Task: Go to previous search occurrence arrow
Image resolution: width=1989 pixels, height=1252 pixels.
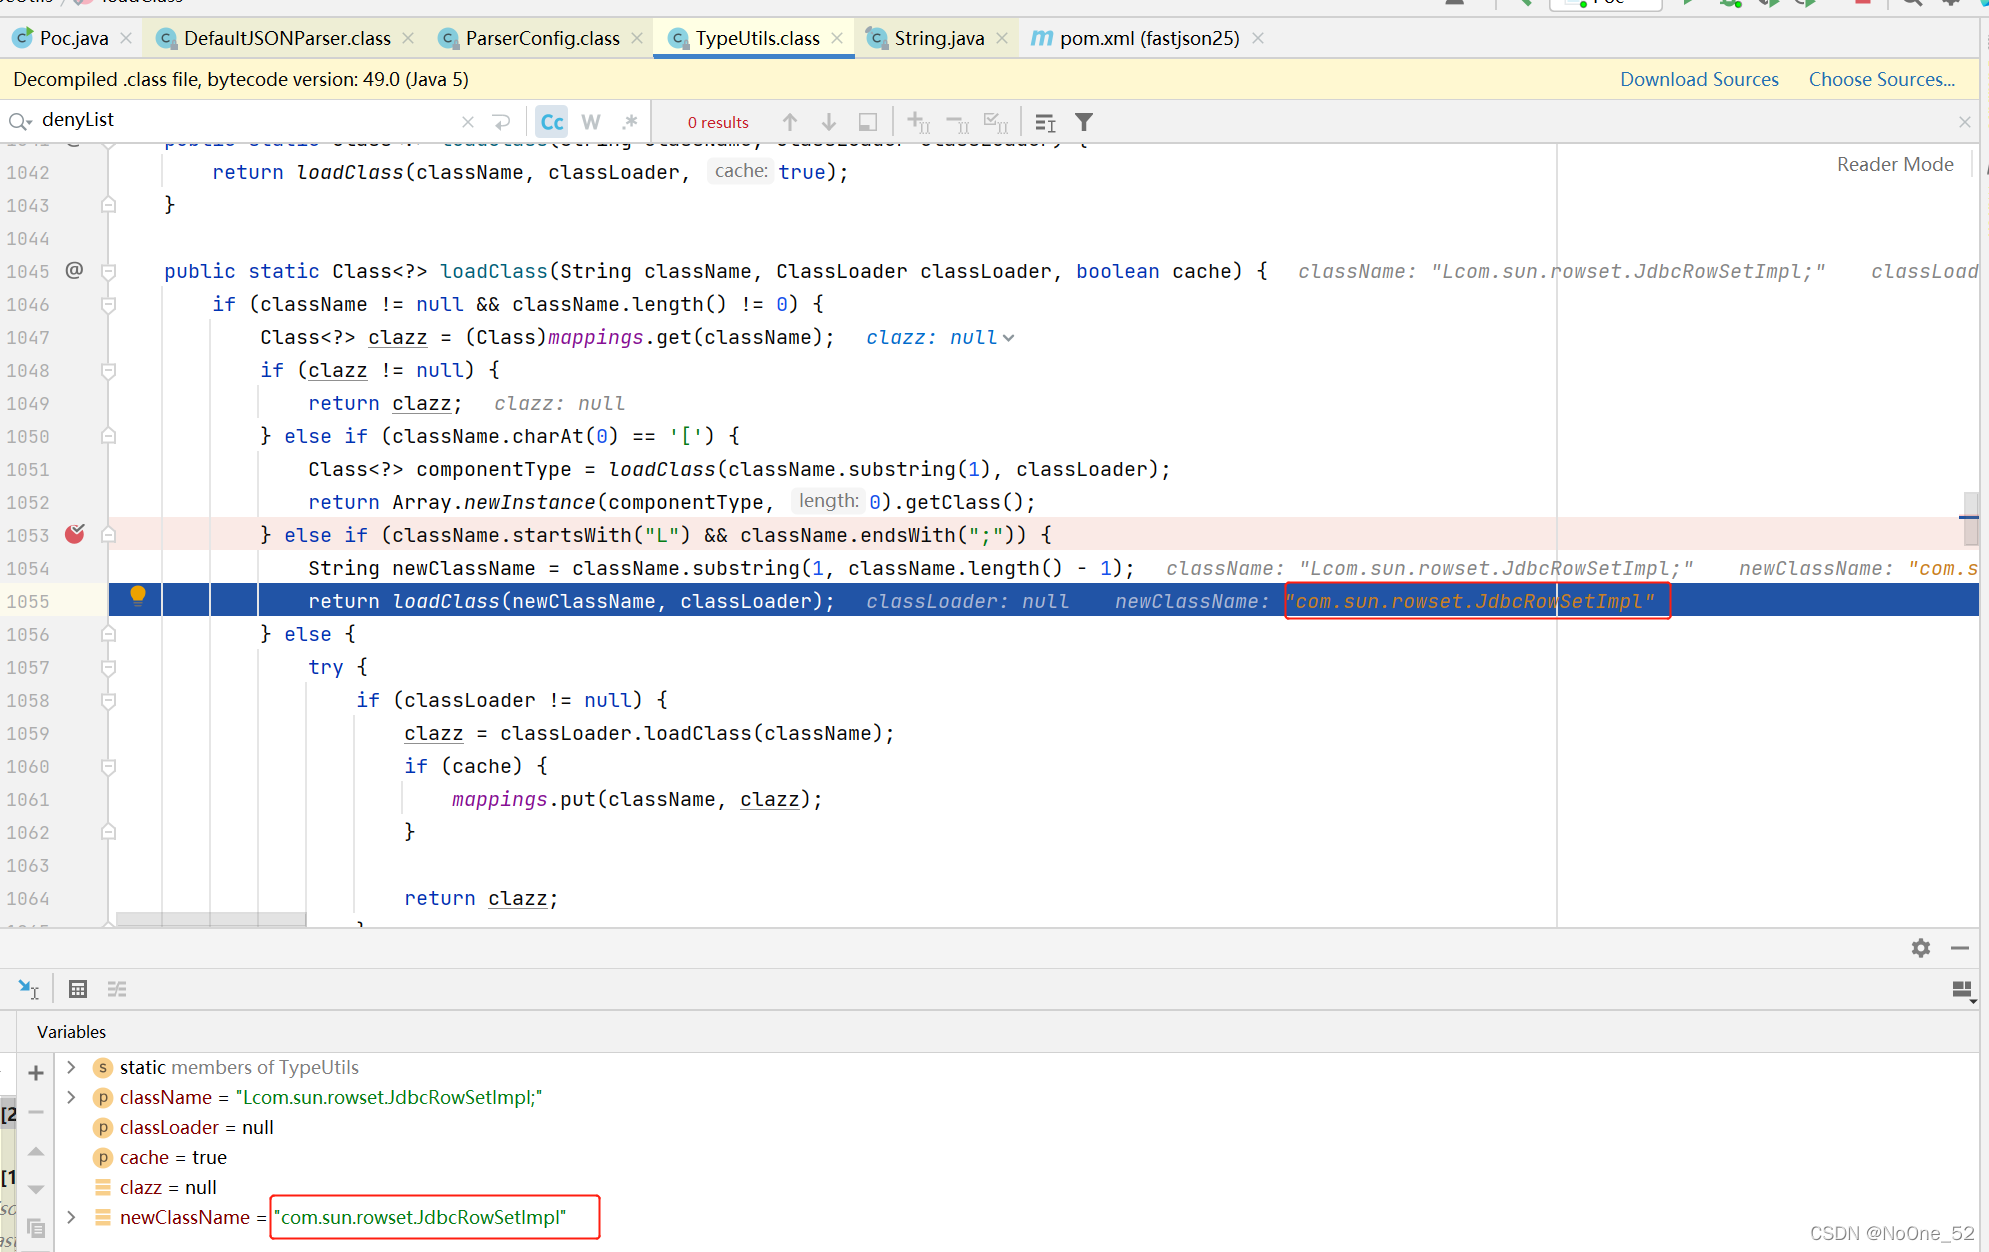Action: [790, 122]
